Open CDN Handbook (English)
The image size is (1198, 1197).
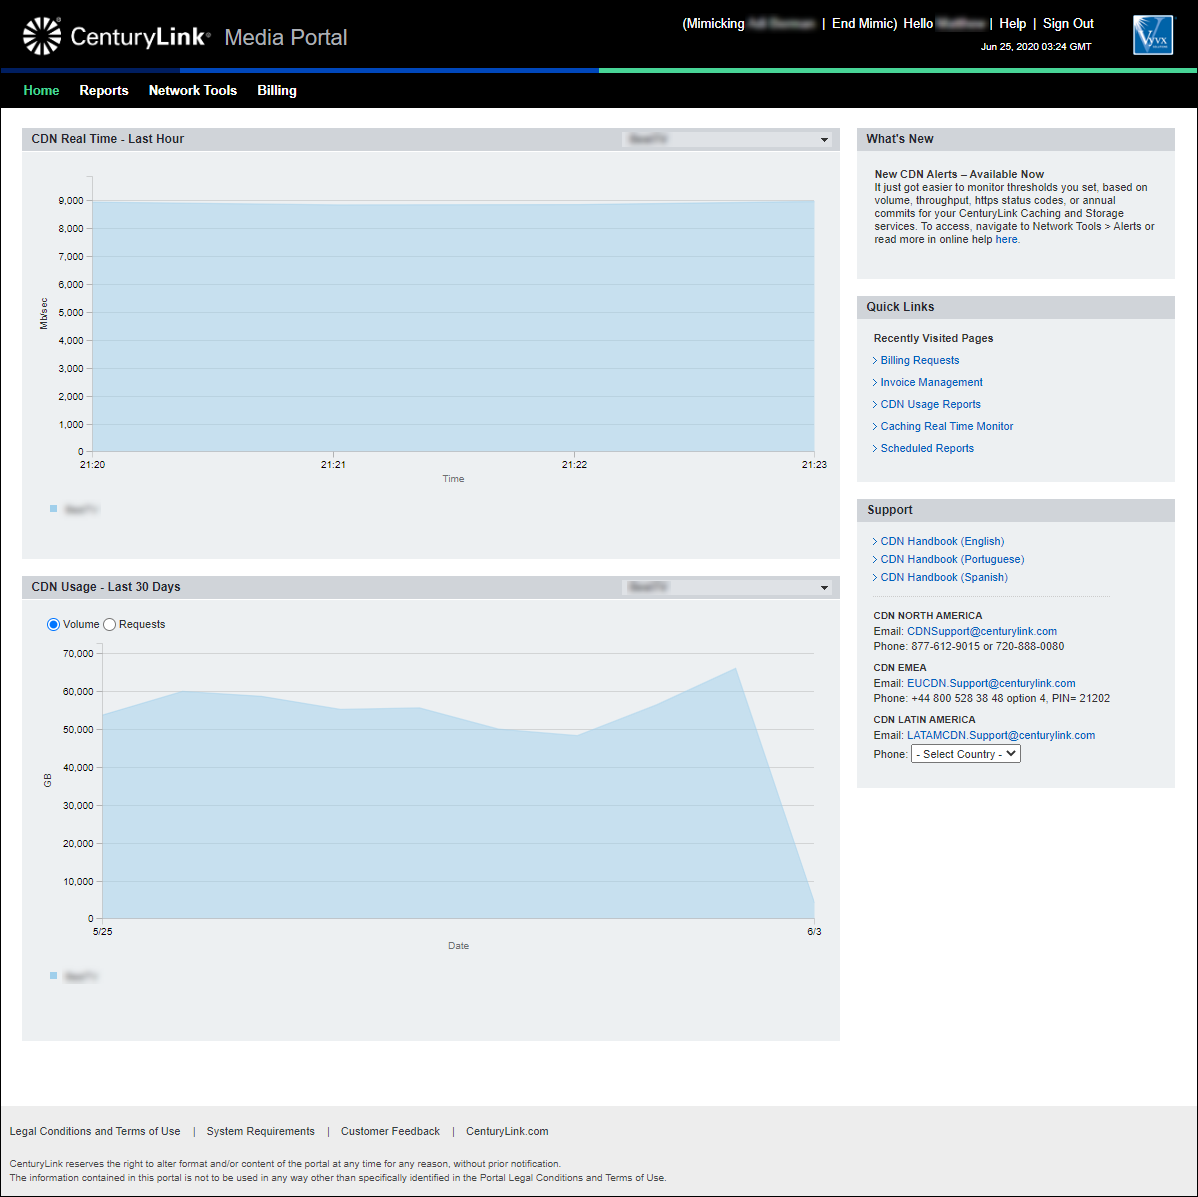[942, 542]
